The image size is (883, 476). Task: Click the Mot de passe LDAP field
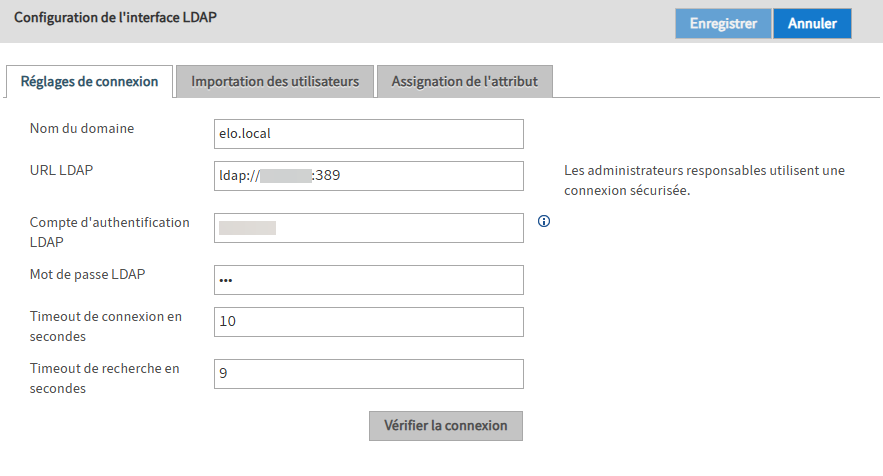(x=369, y=280)
